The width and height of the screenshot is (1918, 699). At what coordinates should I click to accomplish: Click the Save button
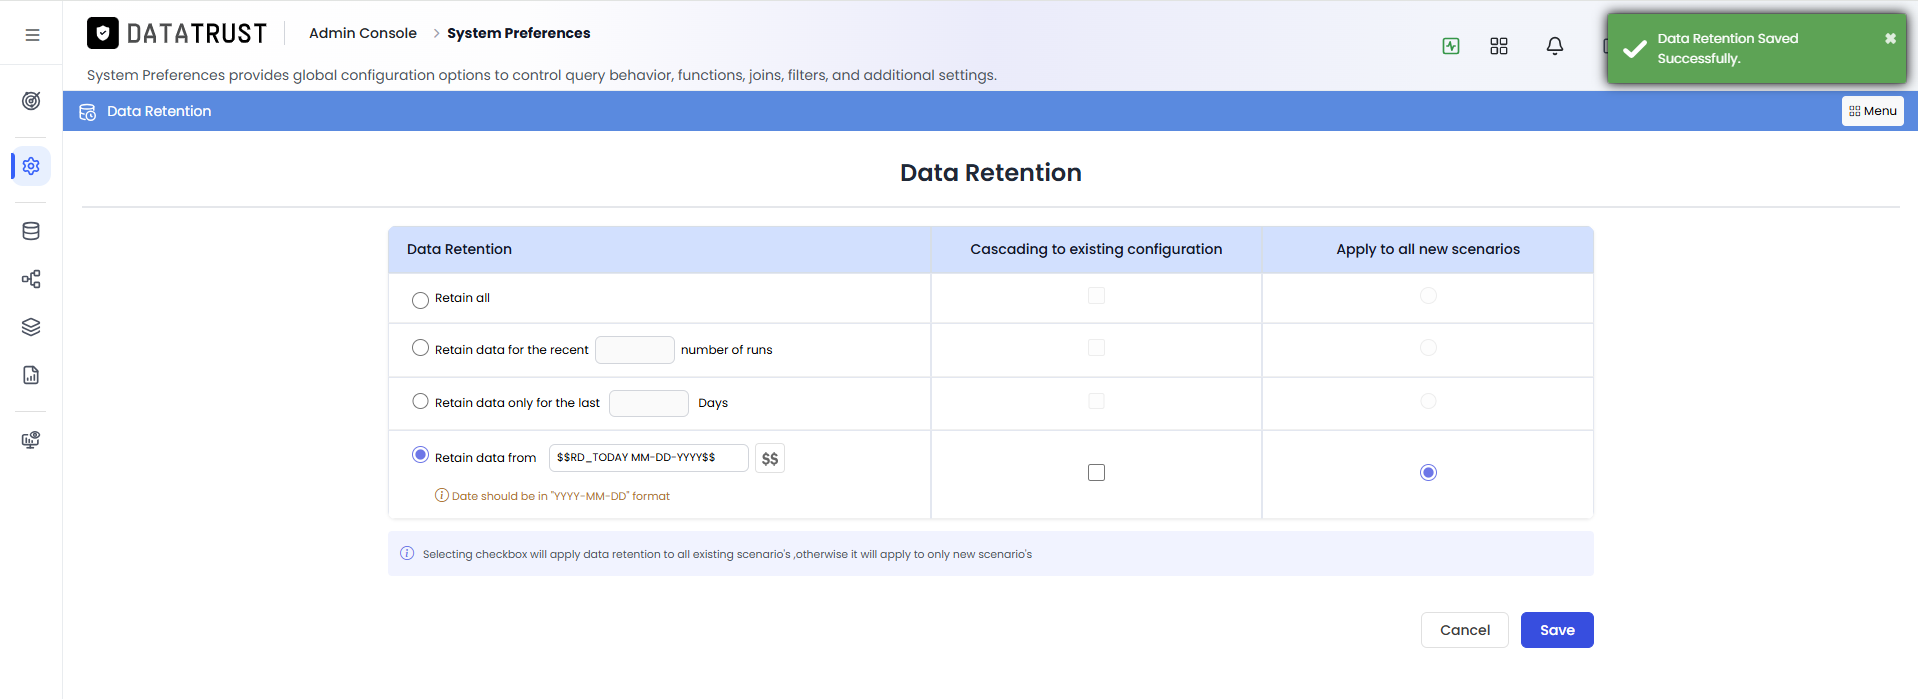coord(1557,630)
